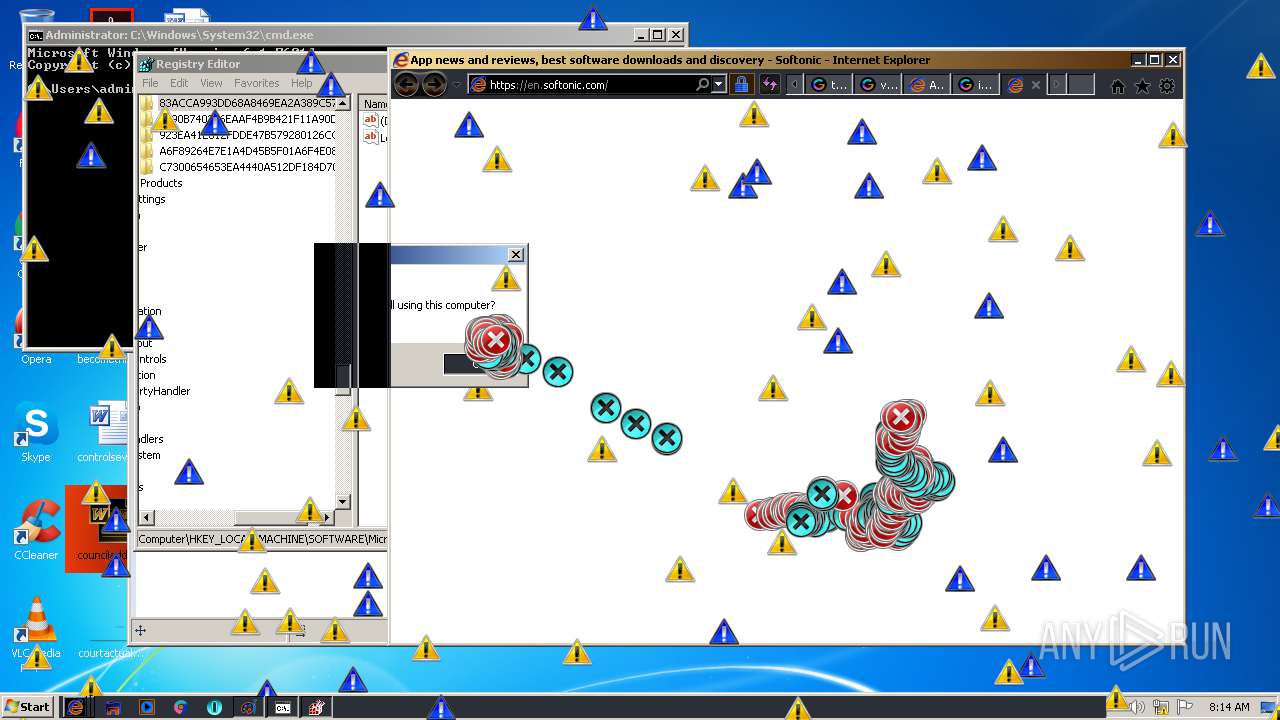Screen dimensions: 1280x720
Task: Open the Start menu
Action: tap(27, 707)
